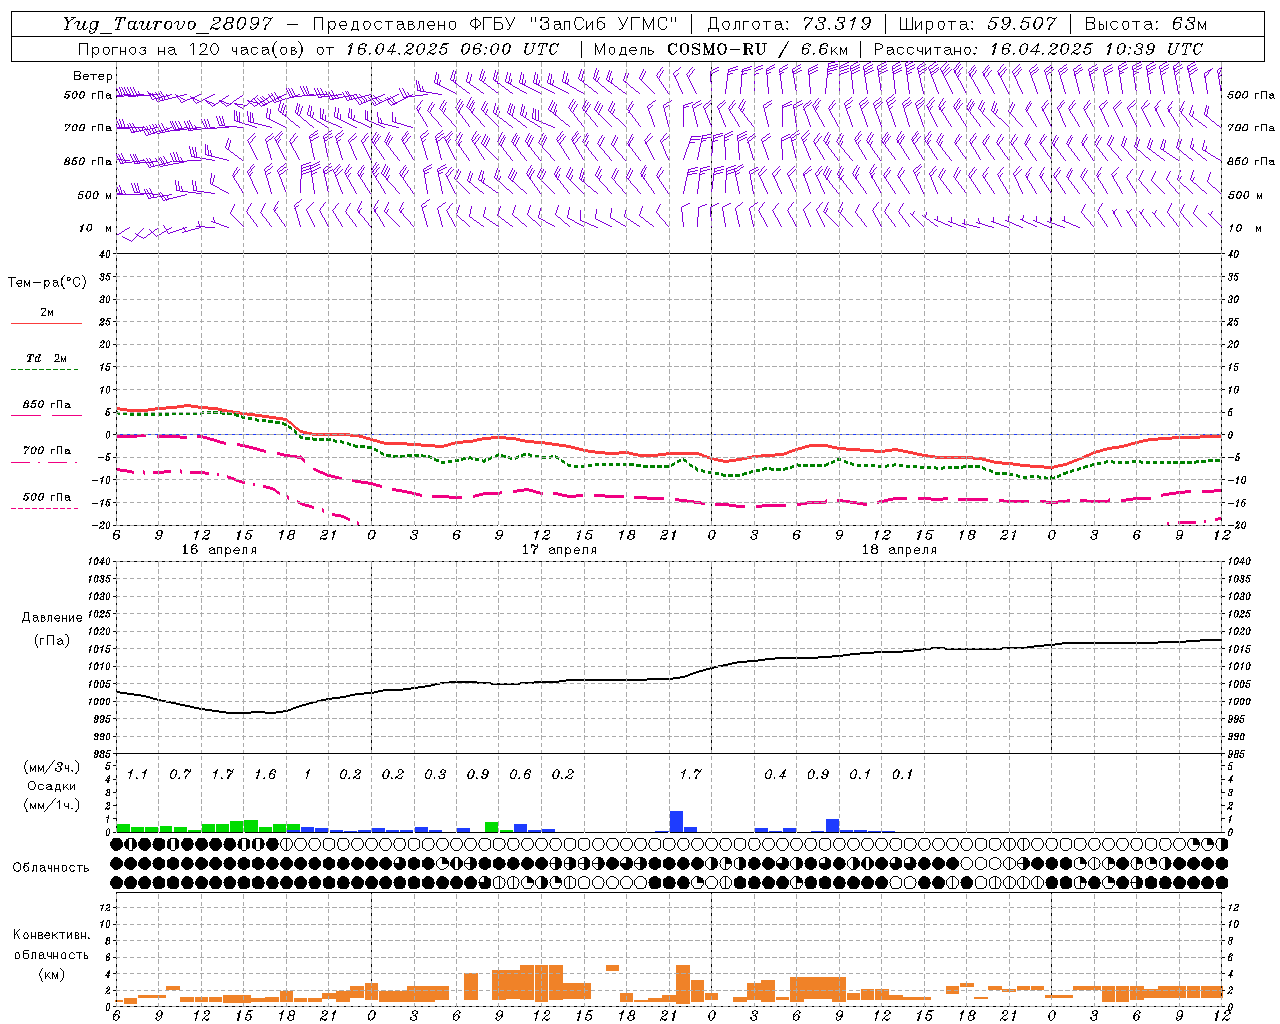Click the 0.7 three-hour precipitation value
The width and height of the screenshot is (1280, 1024).
point(180,774)
